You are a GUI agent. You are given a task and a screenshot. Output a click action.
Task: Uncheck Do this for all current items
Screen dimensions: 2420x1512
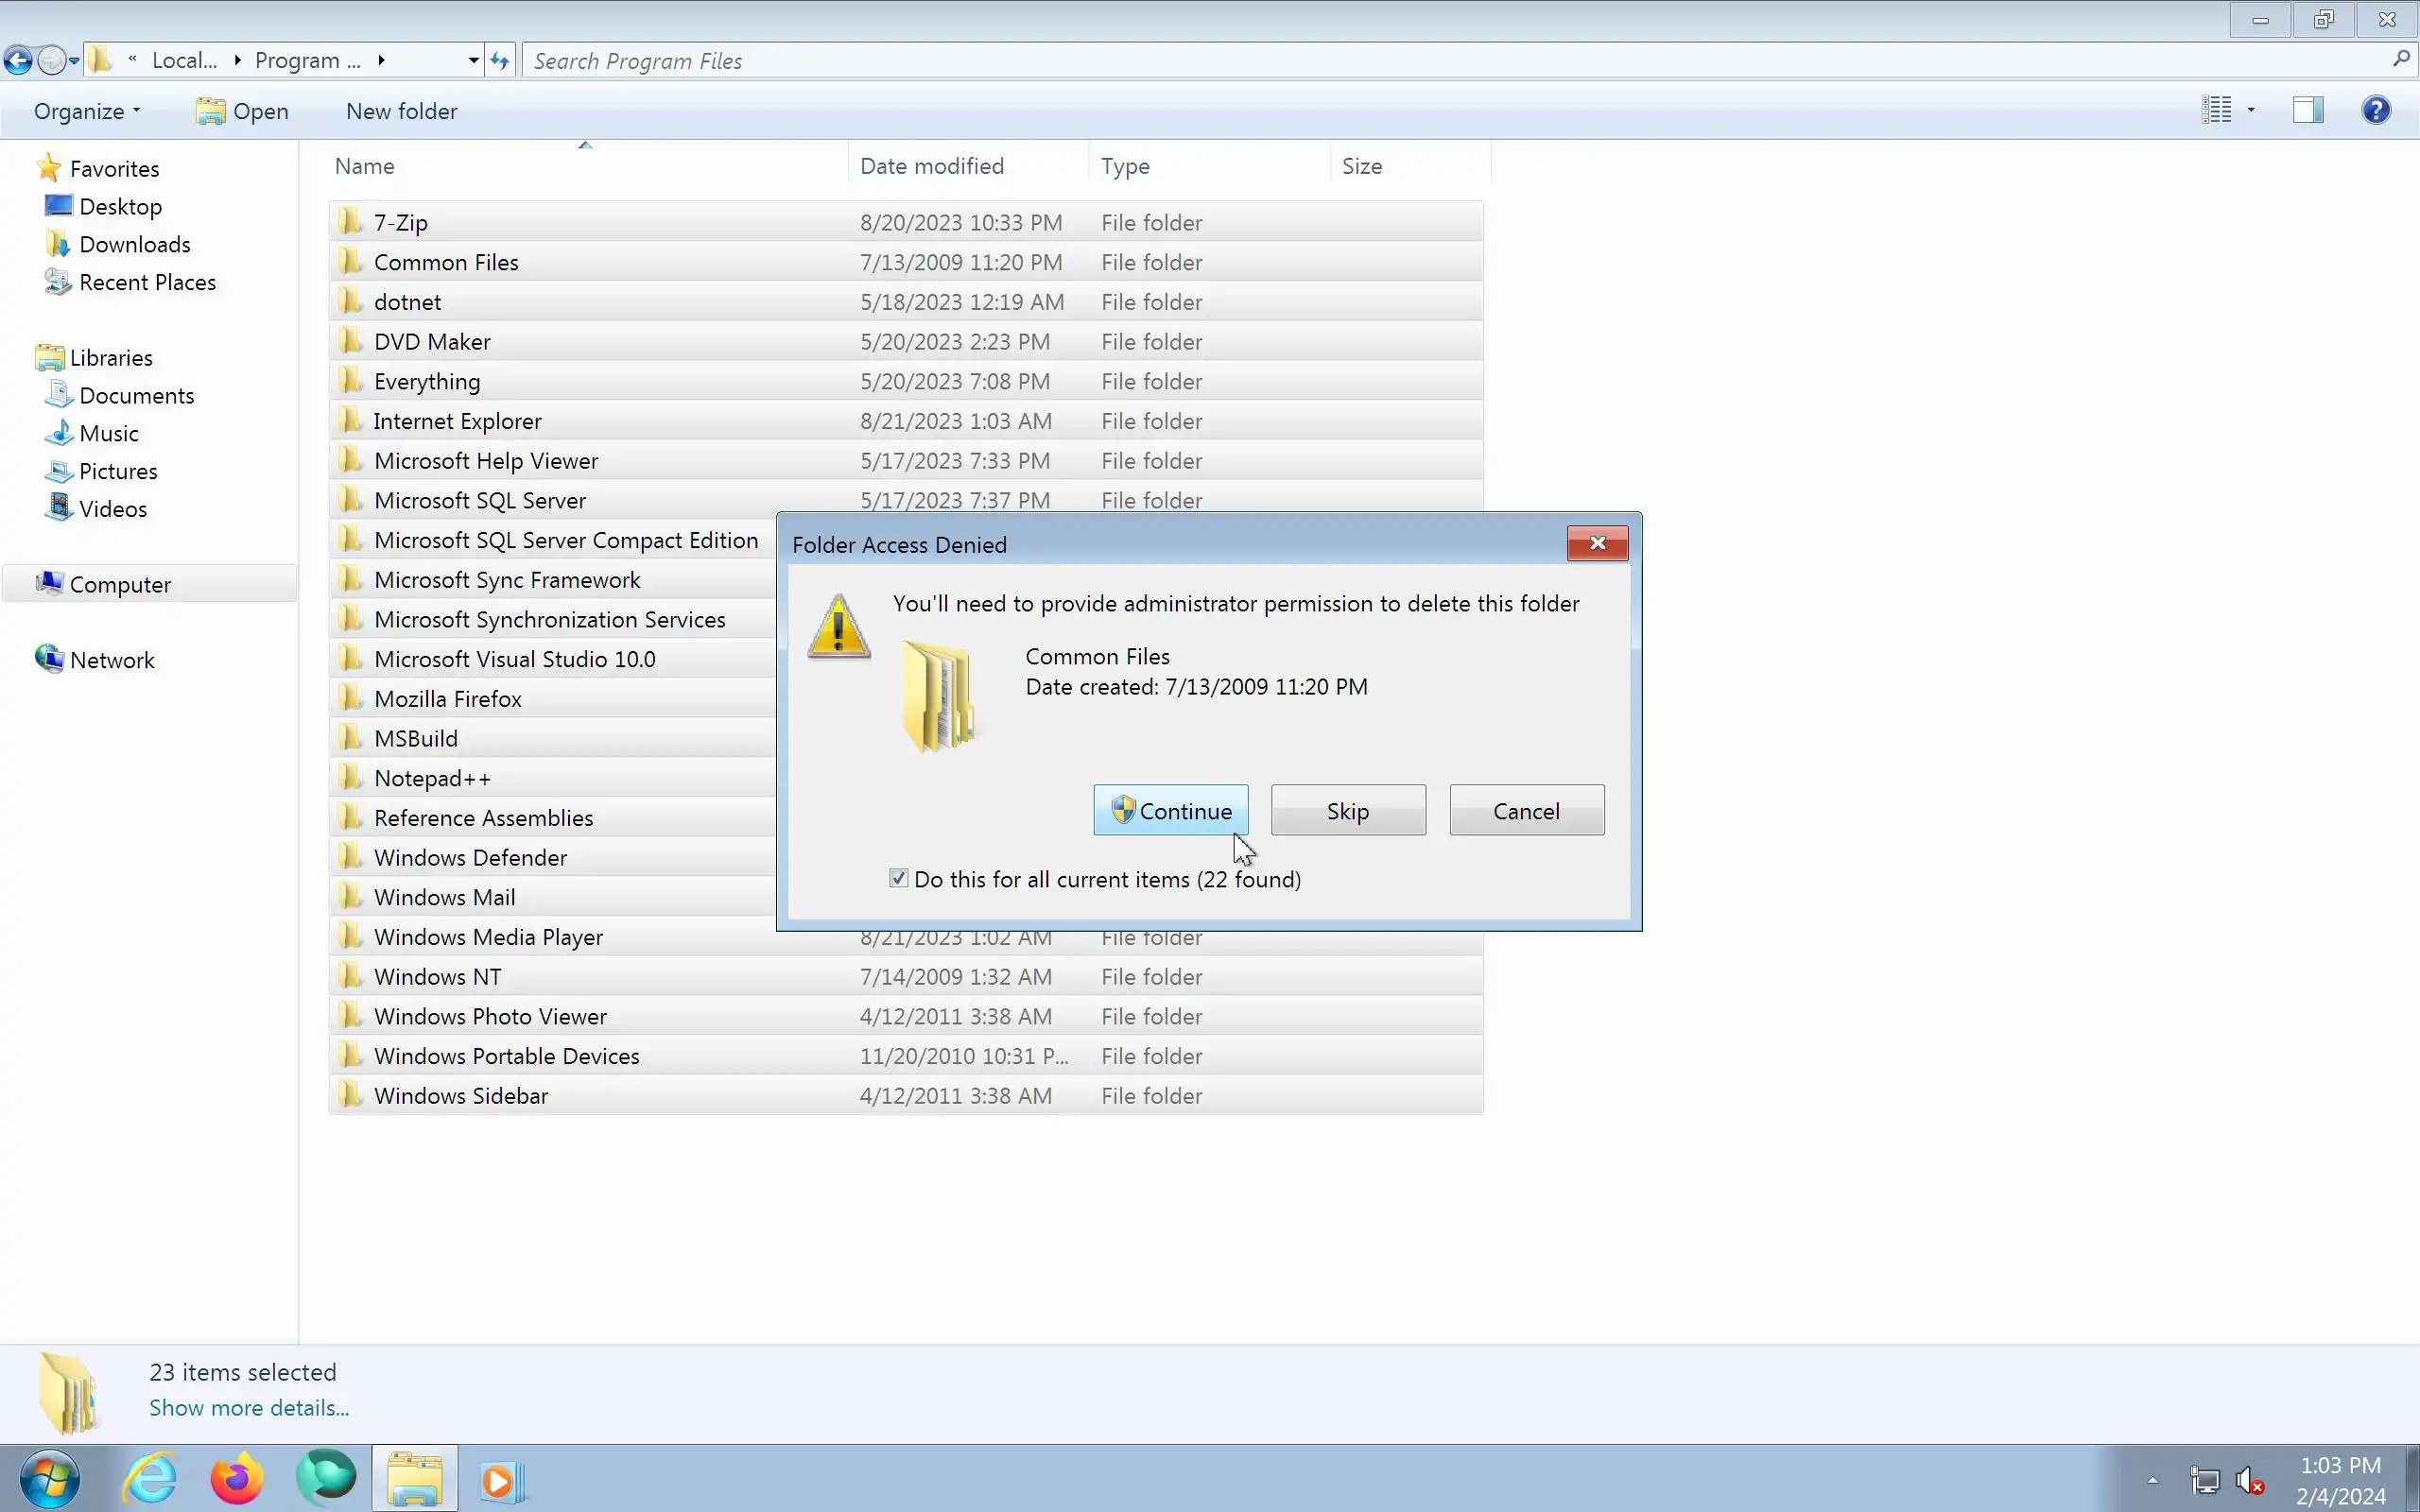pos(898,879)
